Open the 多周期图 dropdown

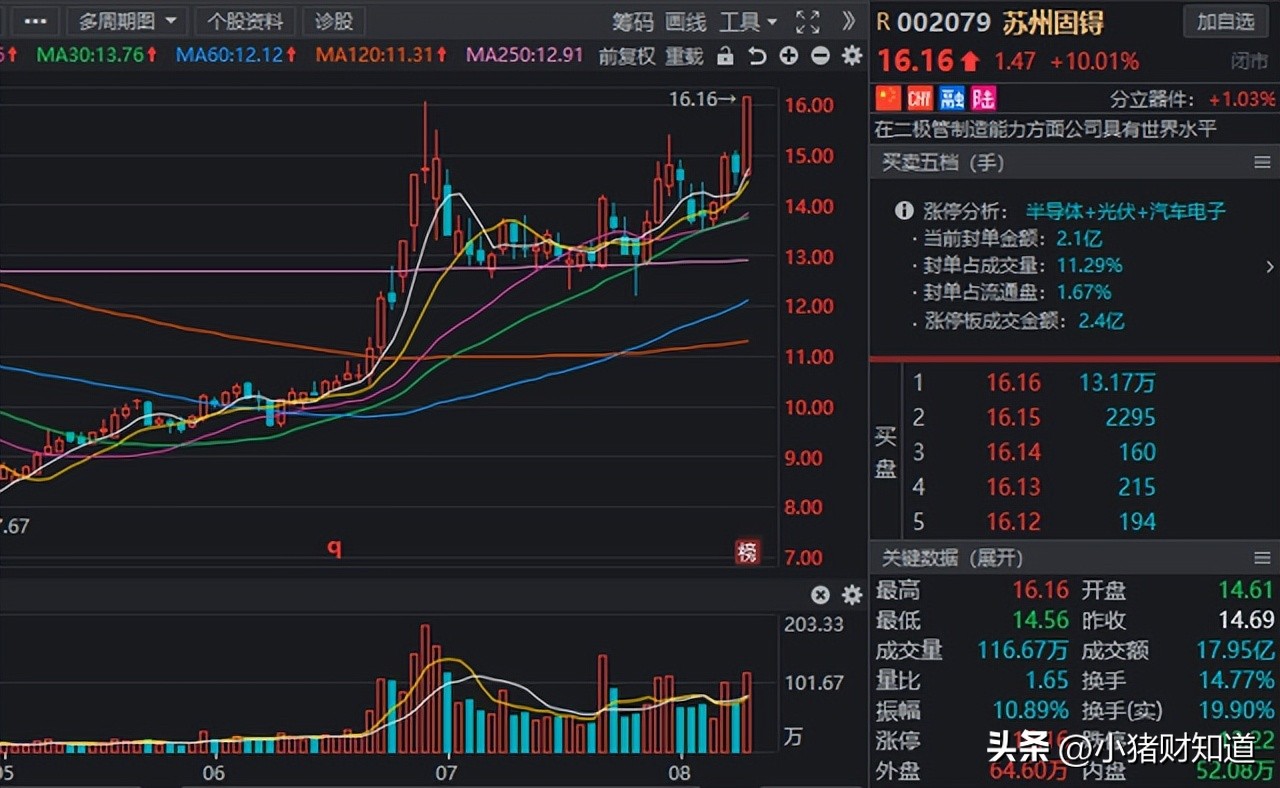pos(127,21)
